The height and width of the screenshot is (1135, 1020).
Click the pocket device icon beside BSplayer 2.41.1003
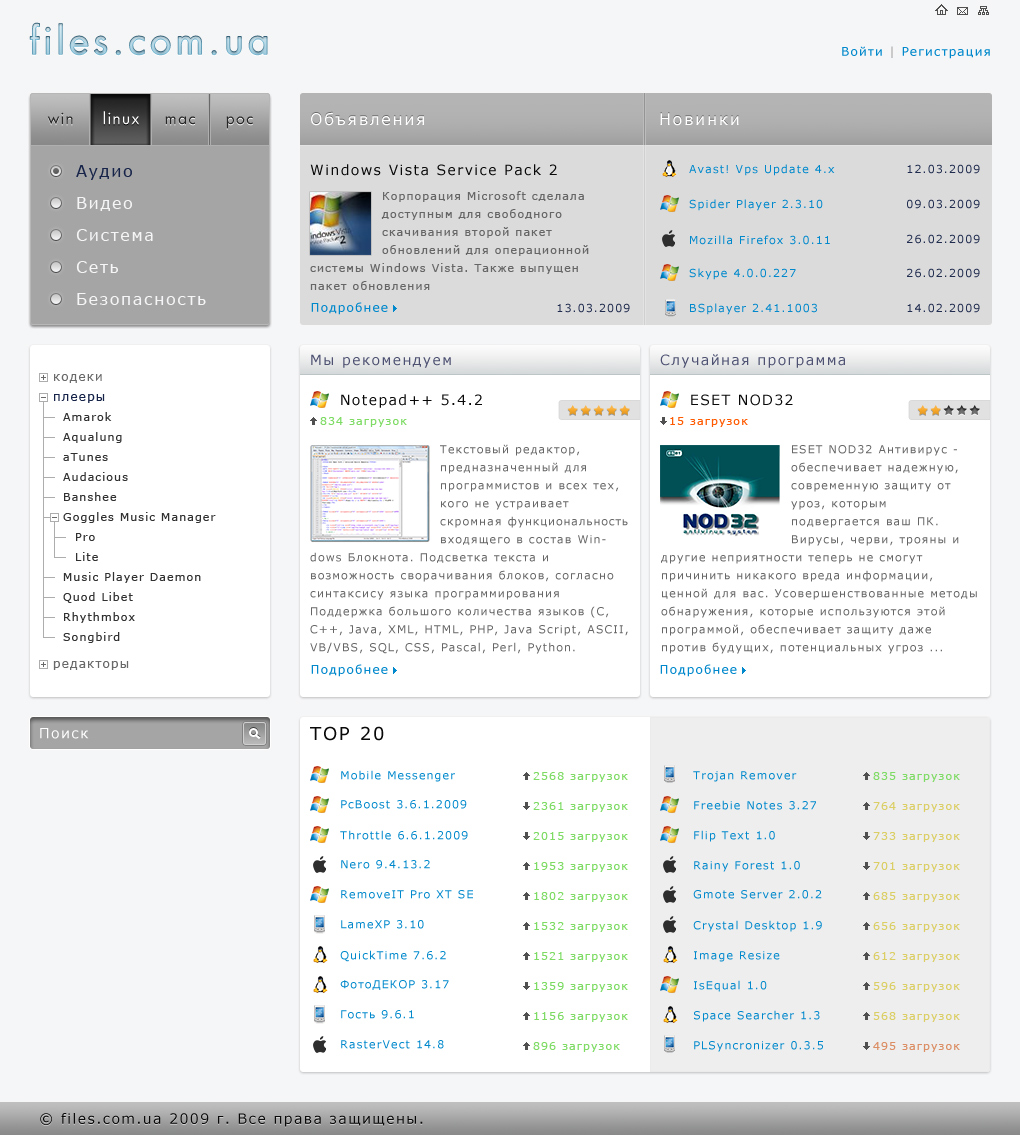[670, 308]
